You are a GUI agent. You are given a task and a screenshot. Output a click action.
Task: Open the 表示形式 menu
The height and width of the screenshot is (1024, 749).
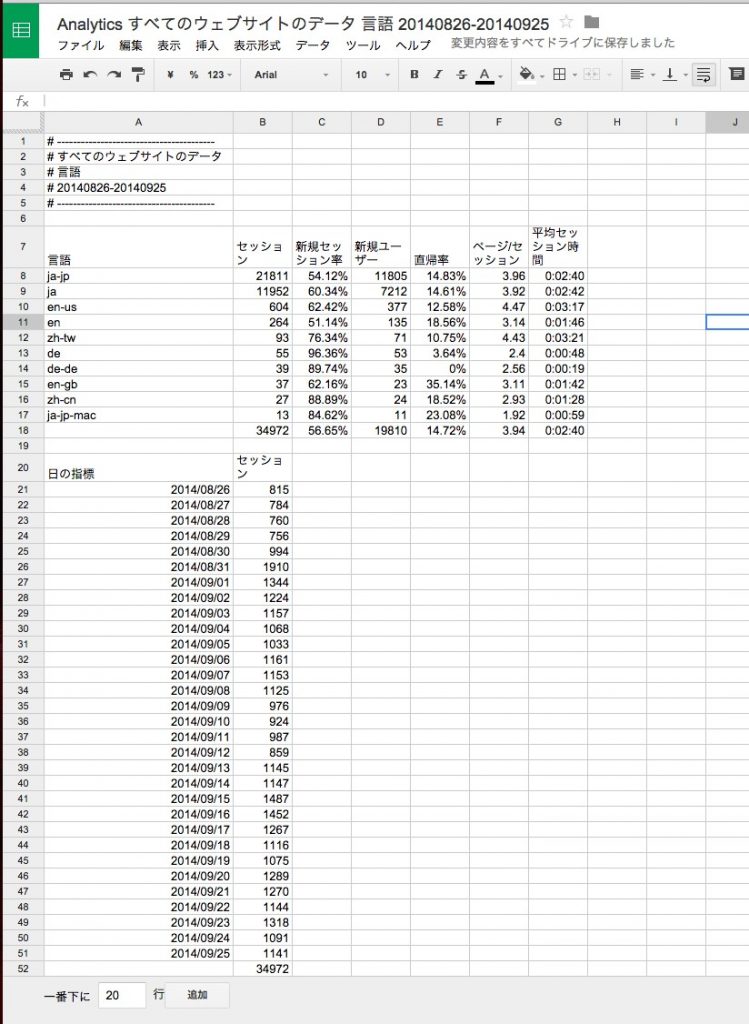click(x=257, y=45)
